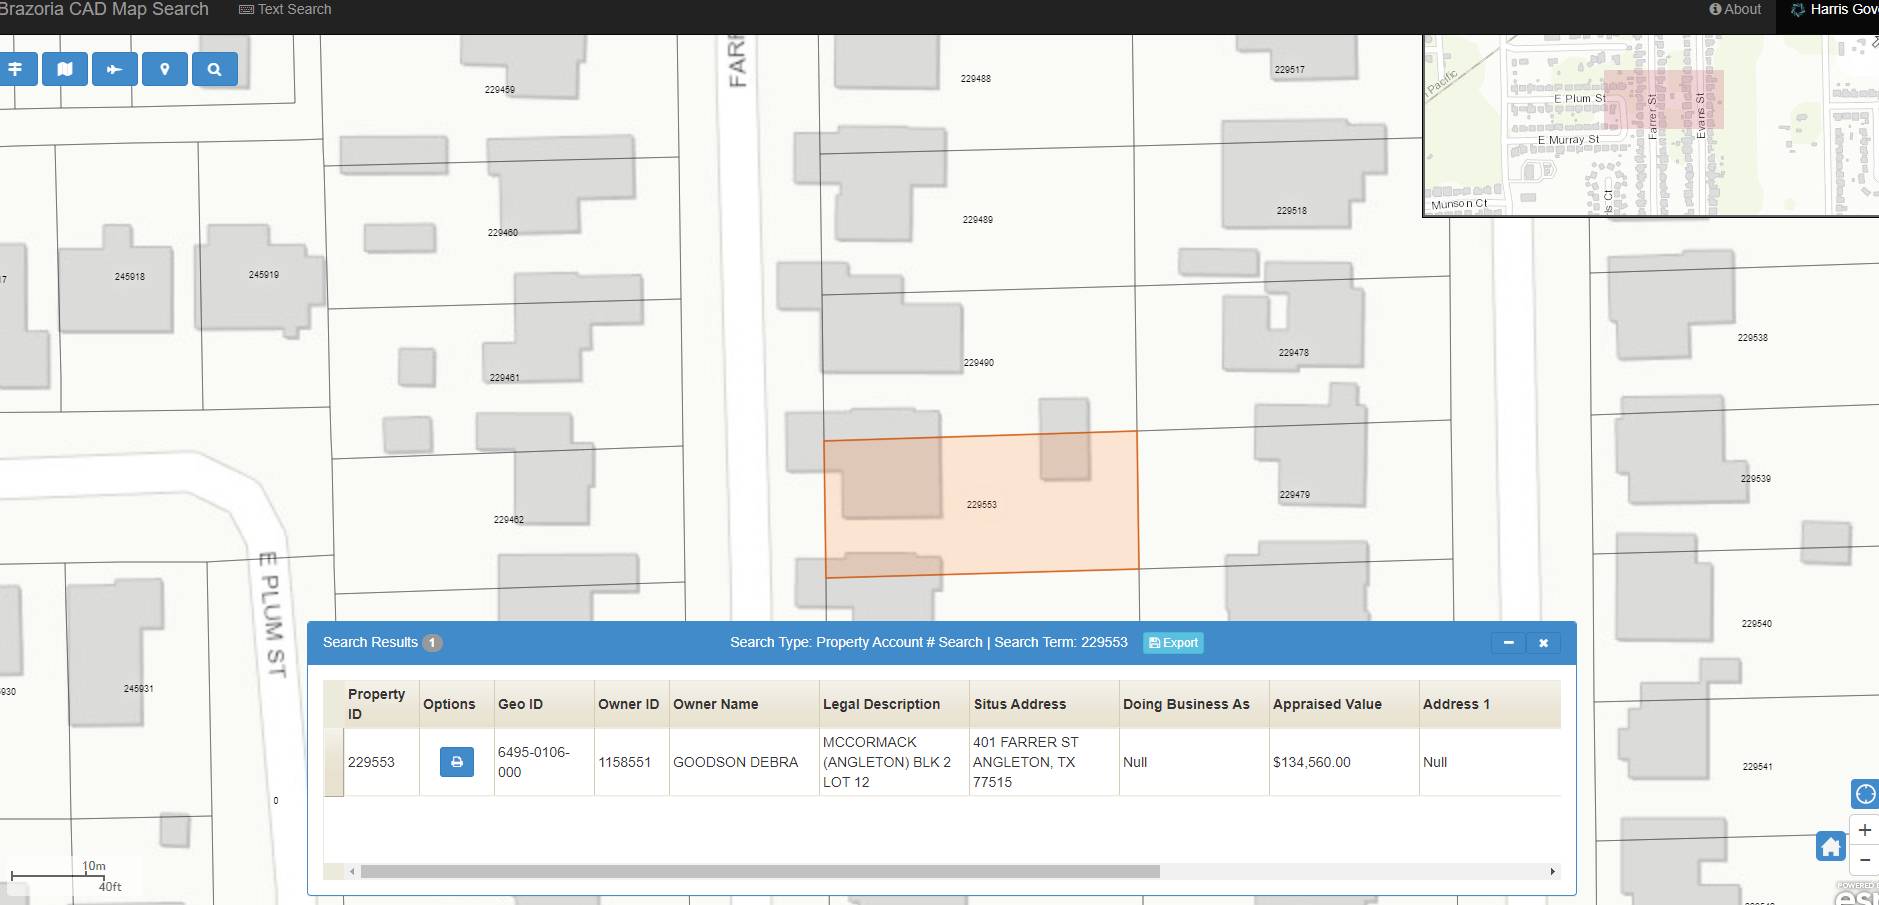Sort results by Appraised Value column
The image size is (1879, 905).
coord(1327,704)
